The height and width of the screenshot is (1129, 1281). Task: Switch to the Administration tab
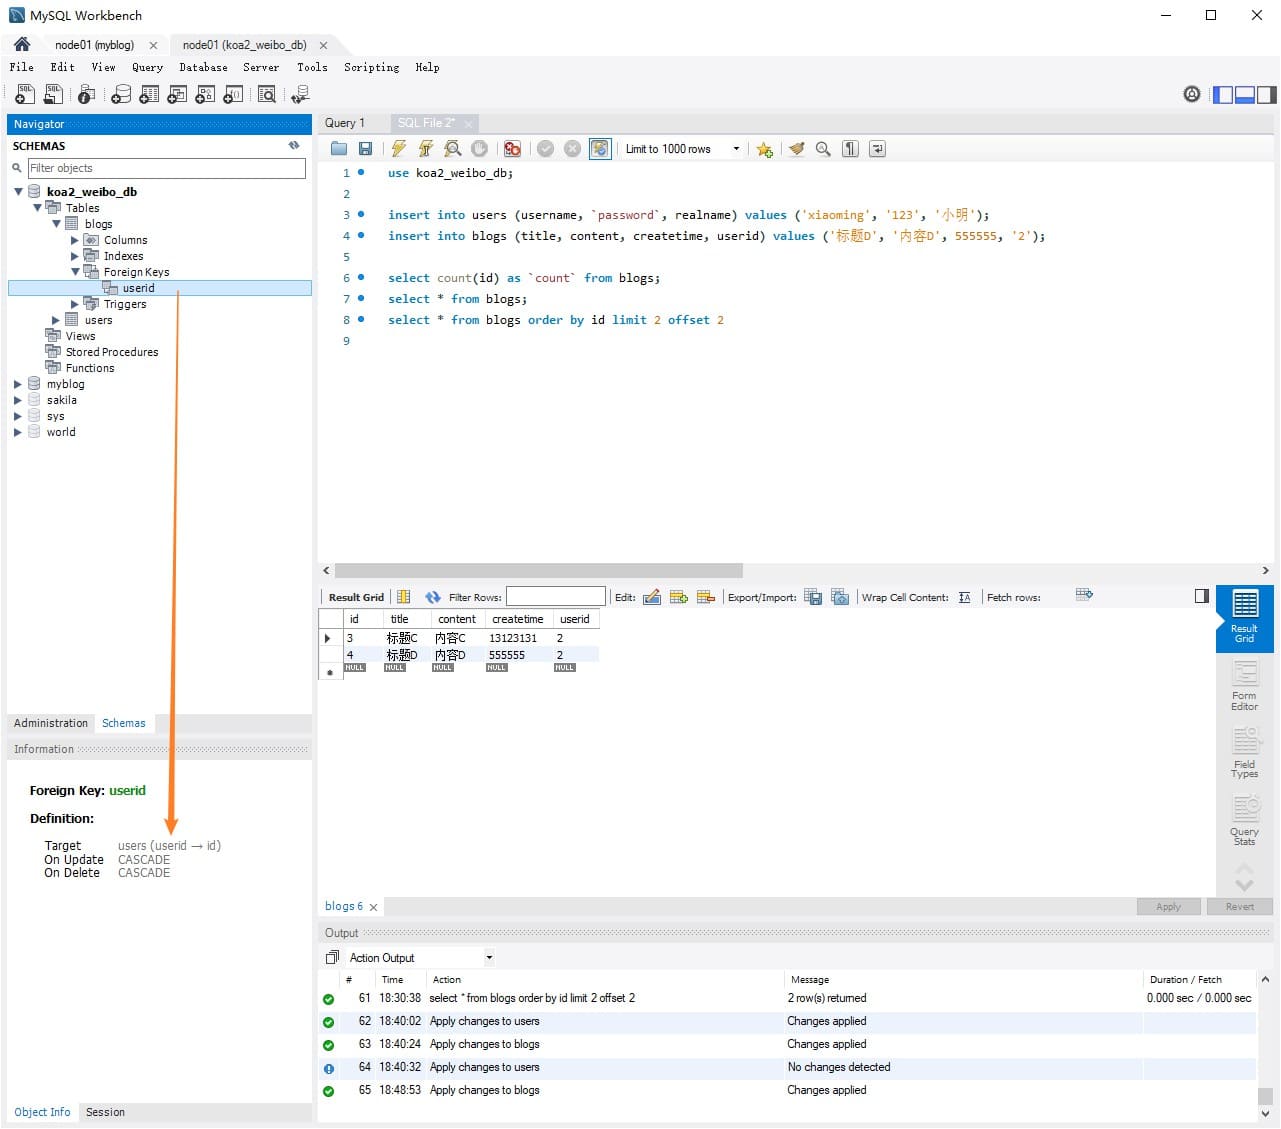tap(51, 723)
